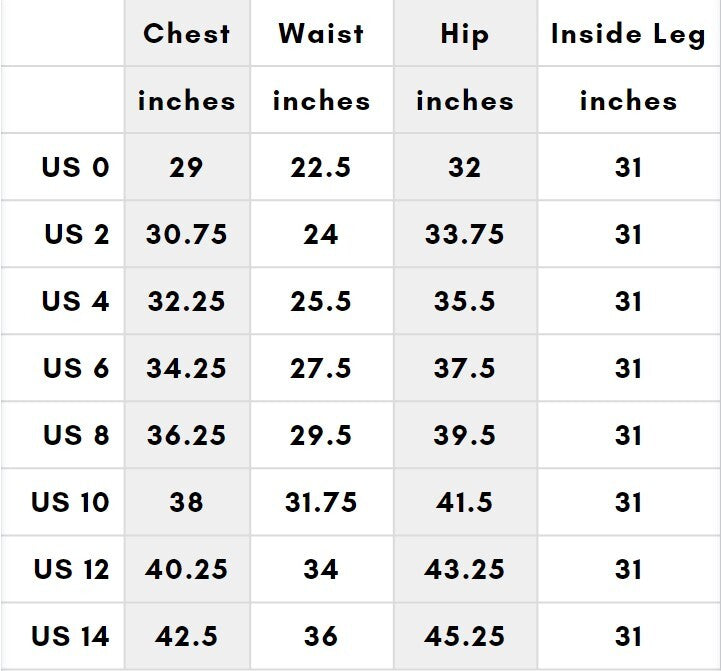Select the US 8 row label
Viewport: 721px width, 671px height.
click(x=75, y=435)
